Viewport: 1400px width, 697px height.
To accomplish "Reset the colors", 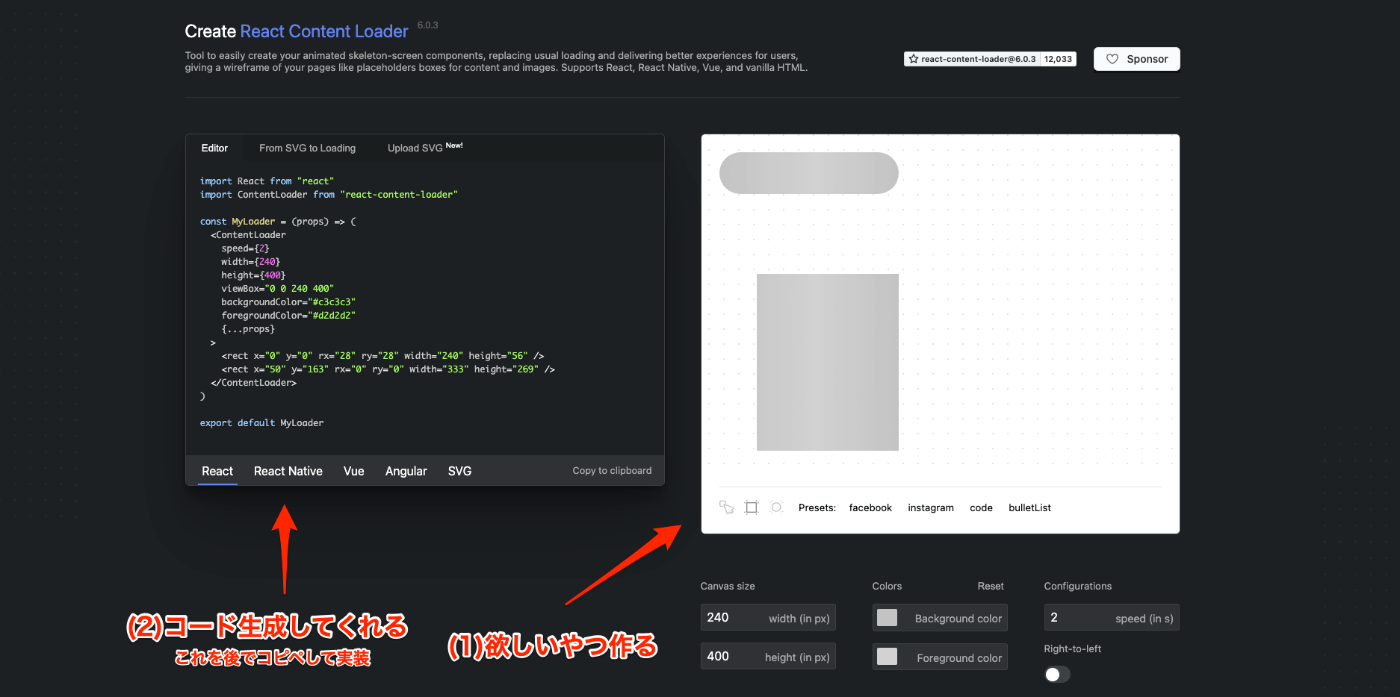I will [x=991, y=586].
